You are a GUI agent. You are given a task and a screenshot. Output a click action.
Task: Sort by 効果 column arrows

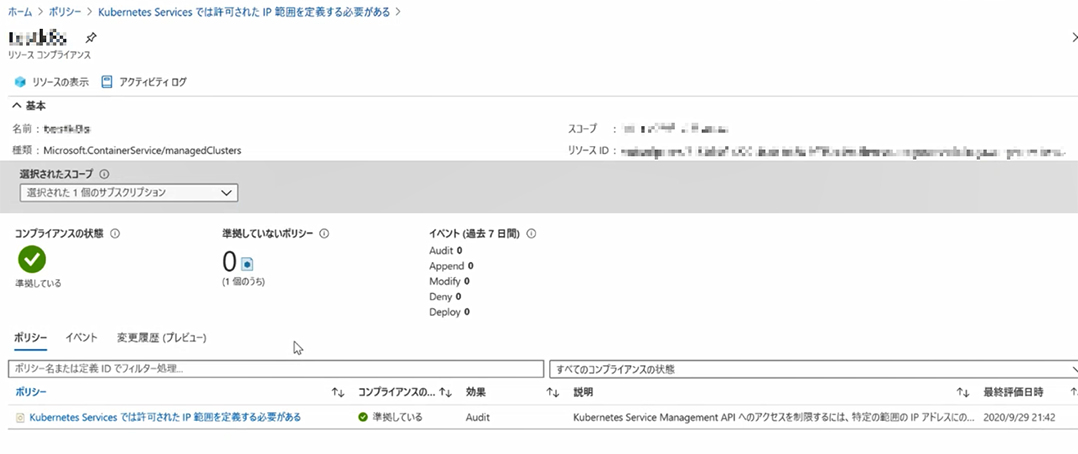553,393
